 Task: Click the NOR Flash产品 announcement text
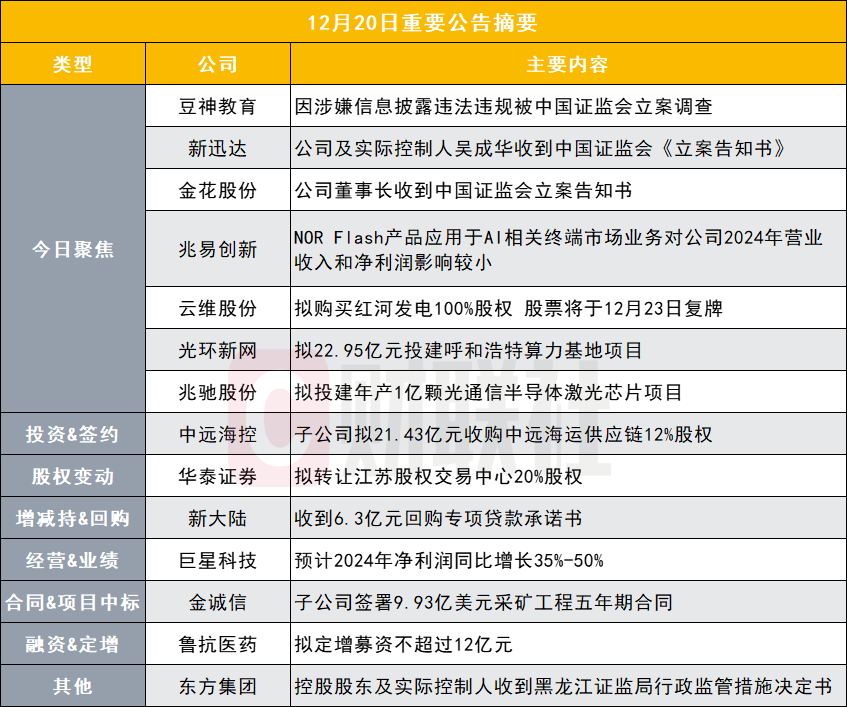pos(558,250)
